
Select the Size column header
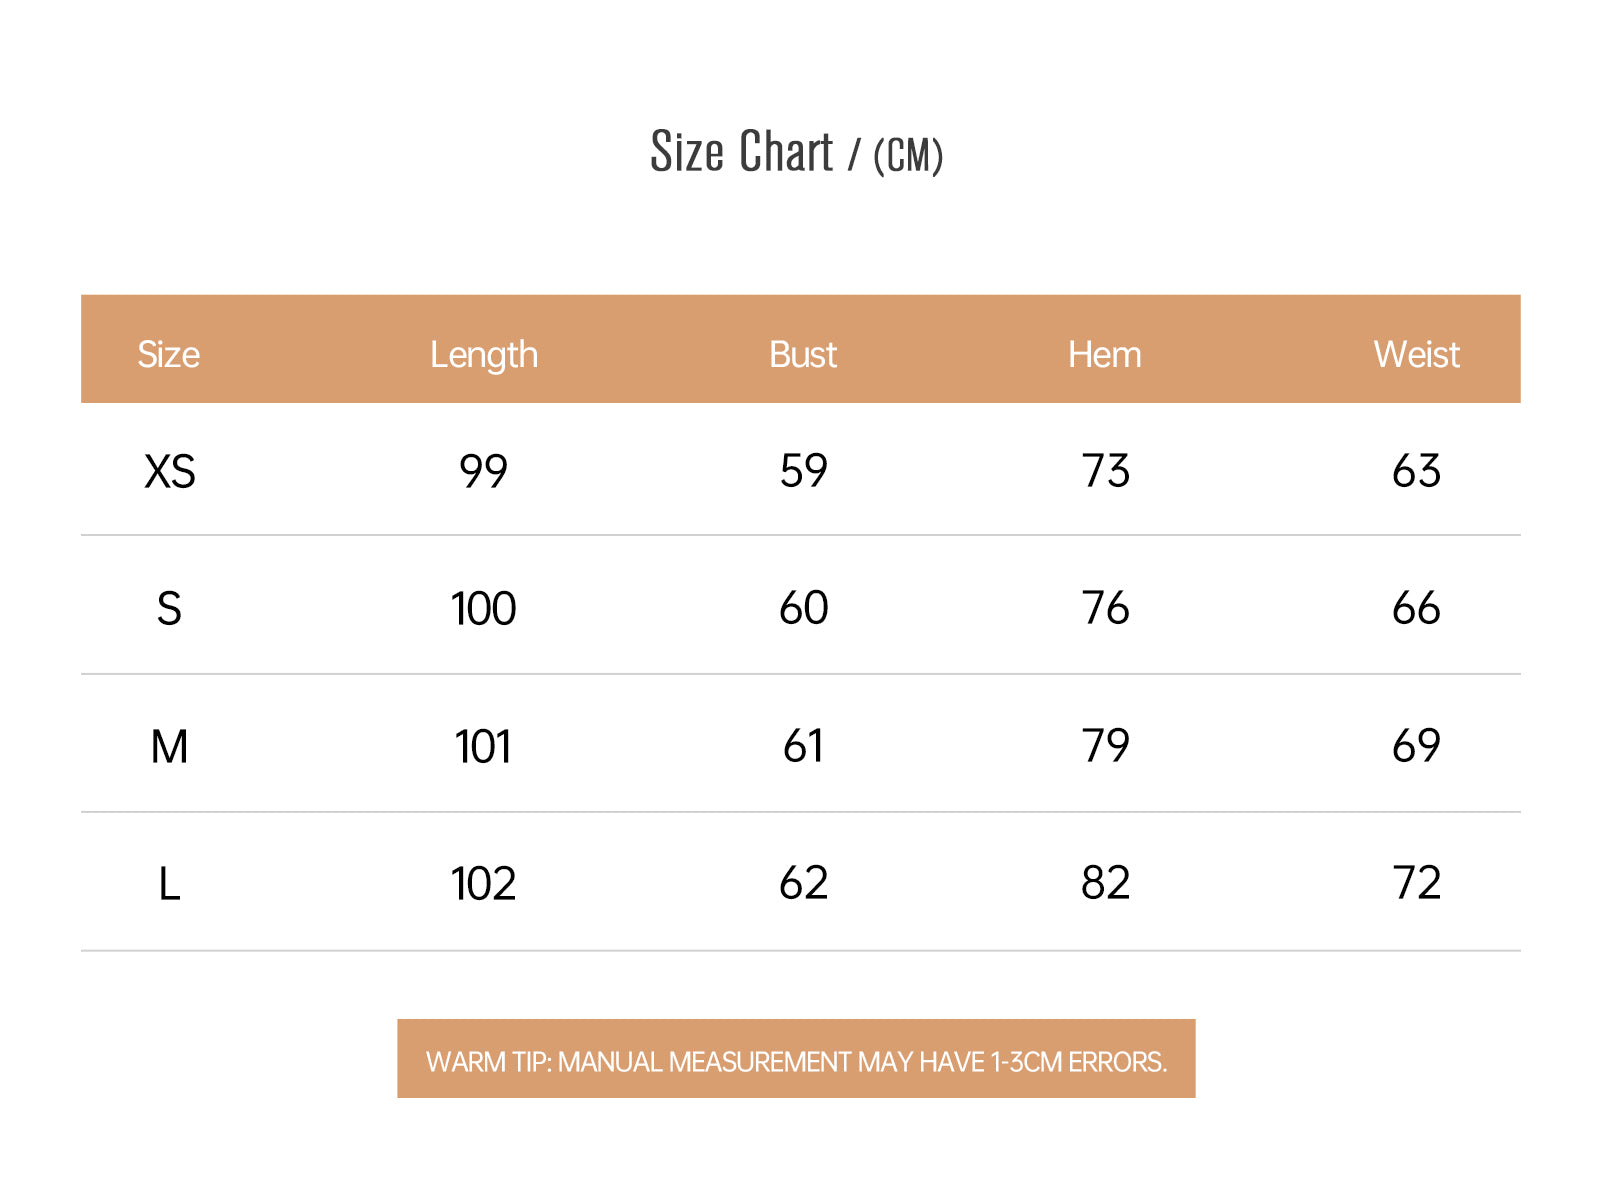tap(168, 355)
